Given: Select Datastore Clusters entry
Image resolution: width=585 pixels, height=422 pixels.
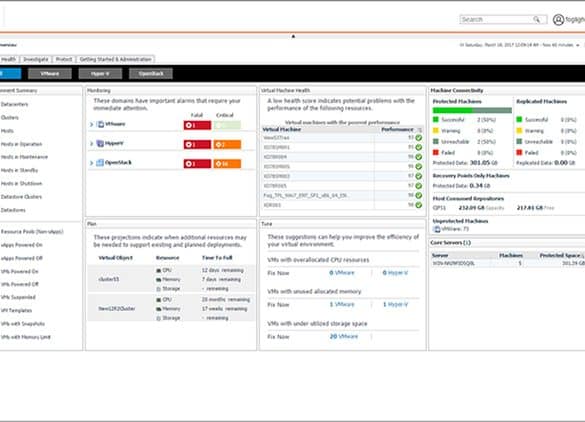Looking at the screenshot, I should [21, 197].
